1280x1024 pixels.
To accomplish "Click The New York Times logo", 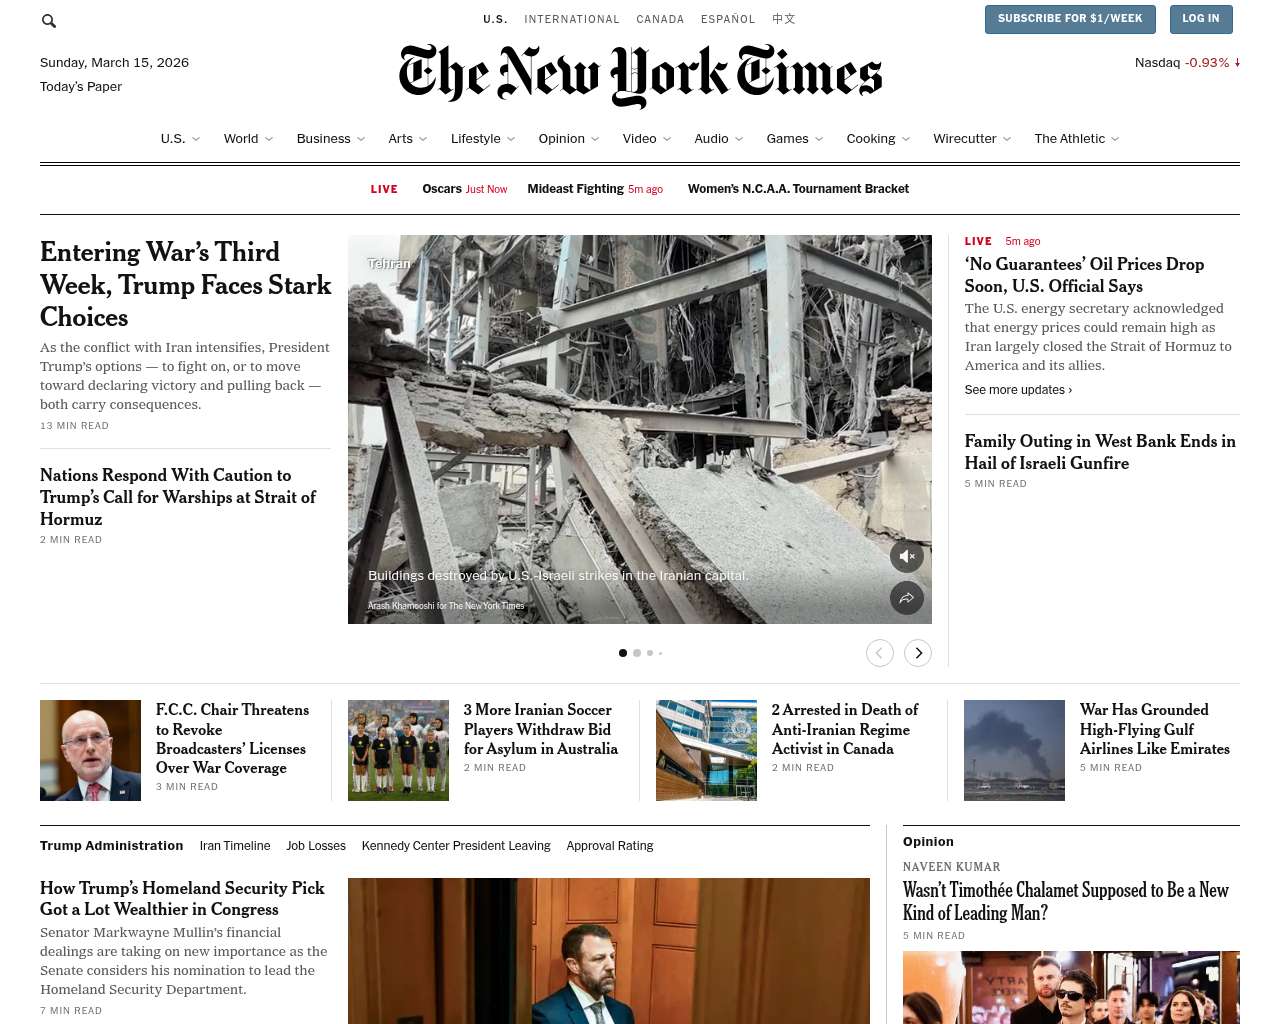I will (640, 75).
